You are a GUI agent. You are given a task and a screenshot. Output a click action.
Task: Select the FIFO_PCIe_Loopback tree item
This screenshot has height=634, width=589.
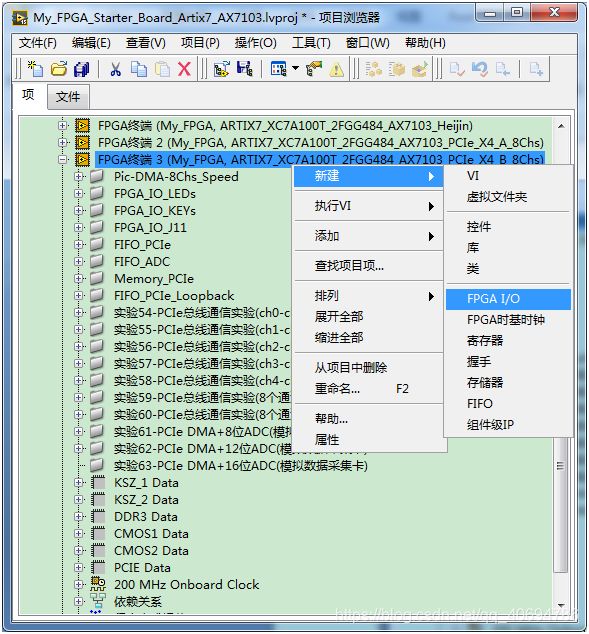174,296
